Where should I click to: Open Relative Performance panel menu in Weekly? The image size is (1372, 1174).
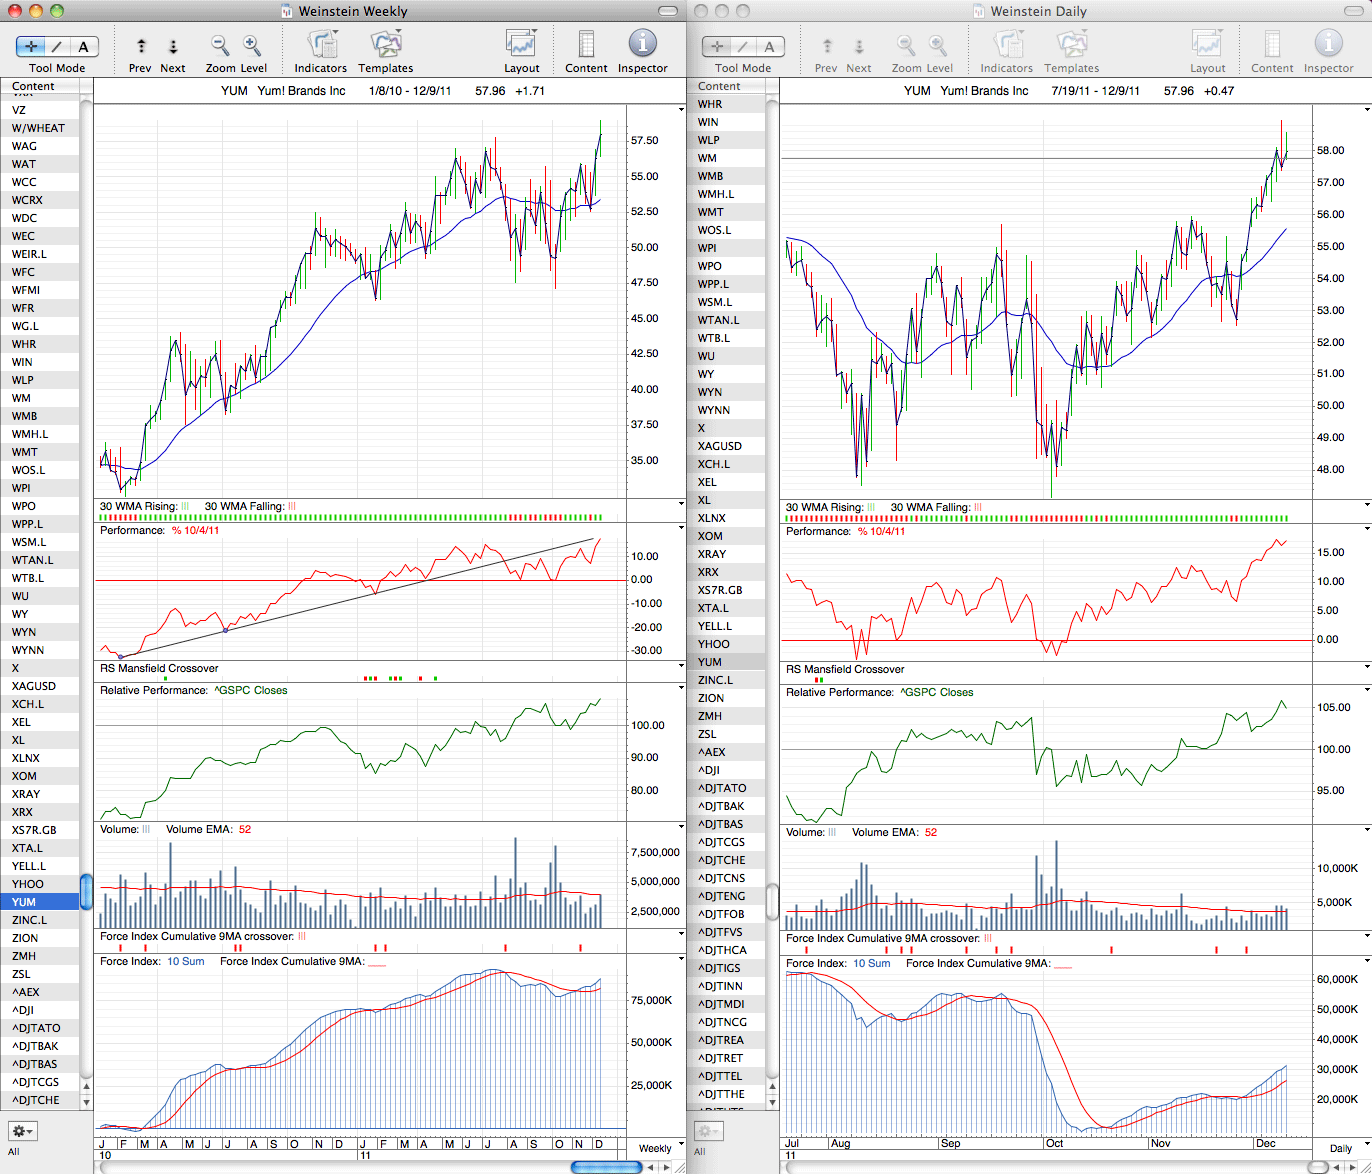(681, 689)
